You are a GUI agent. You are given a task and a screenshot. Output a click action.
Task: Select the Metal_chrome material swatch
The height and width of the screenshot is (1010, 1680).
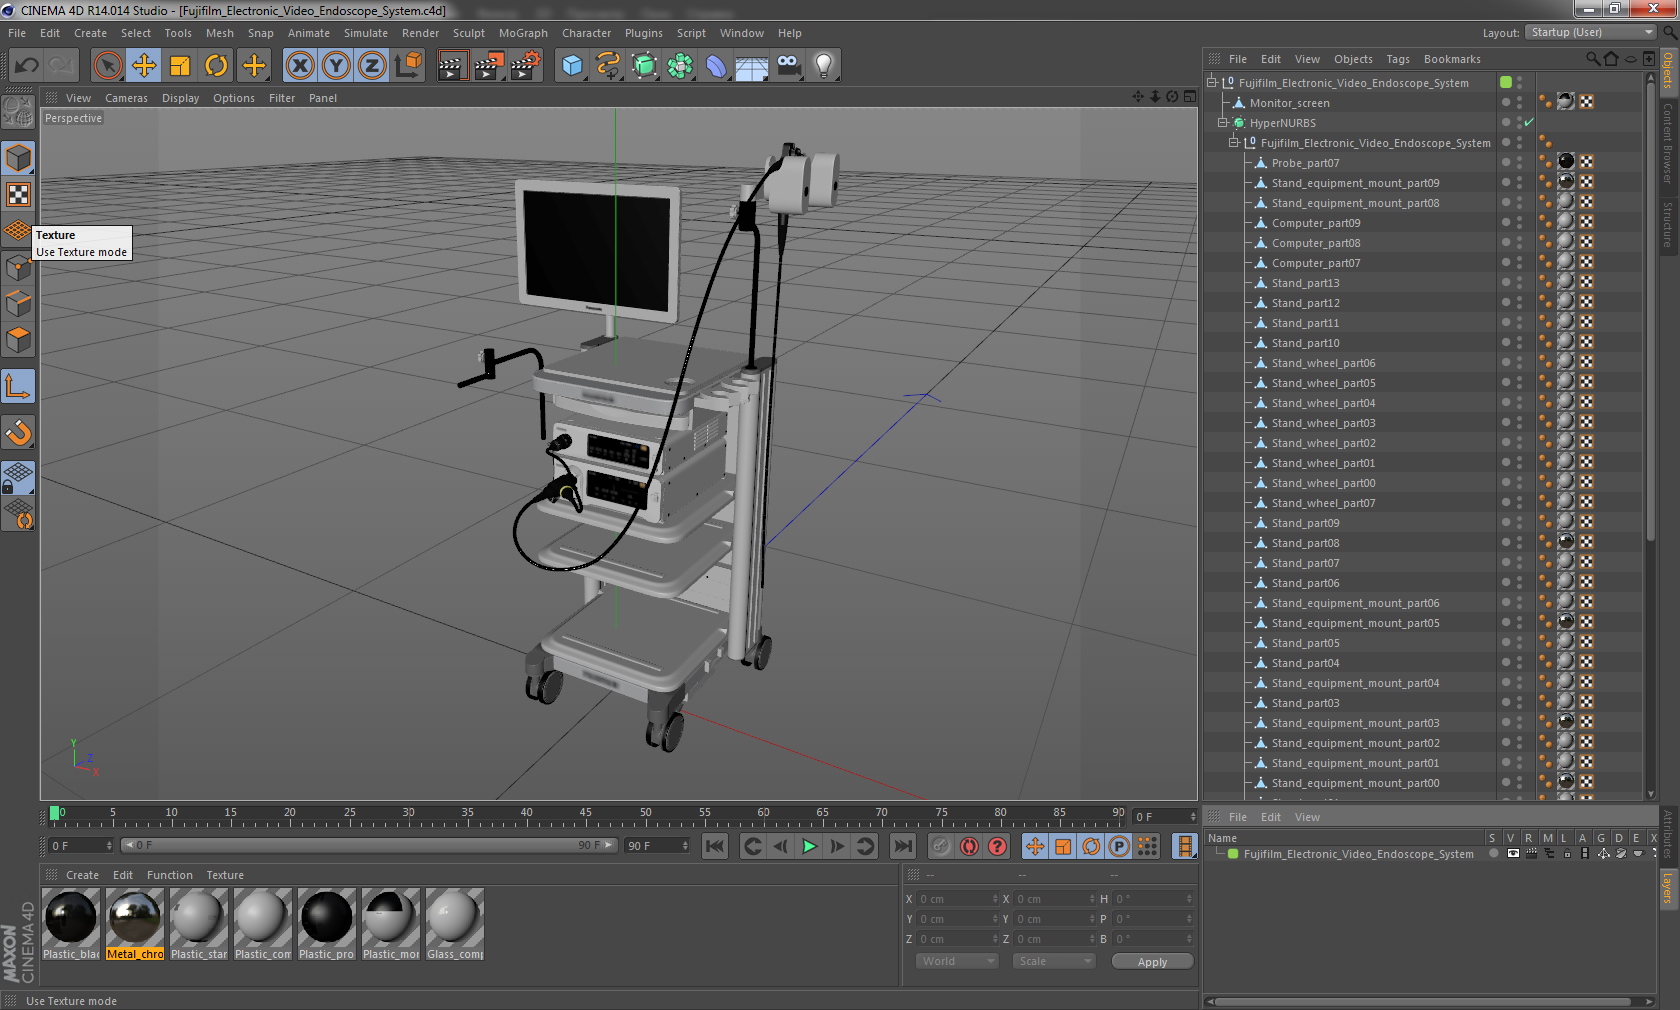point(135,924)
